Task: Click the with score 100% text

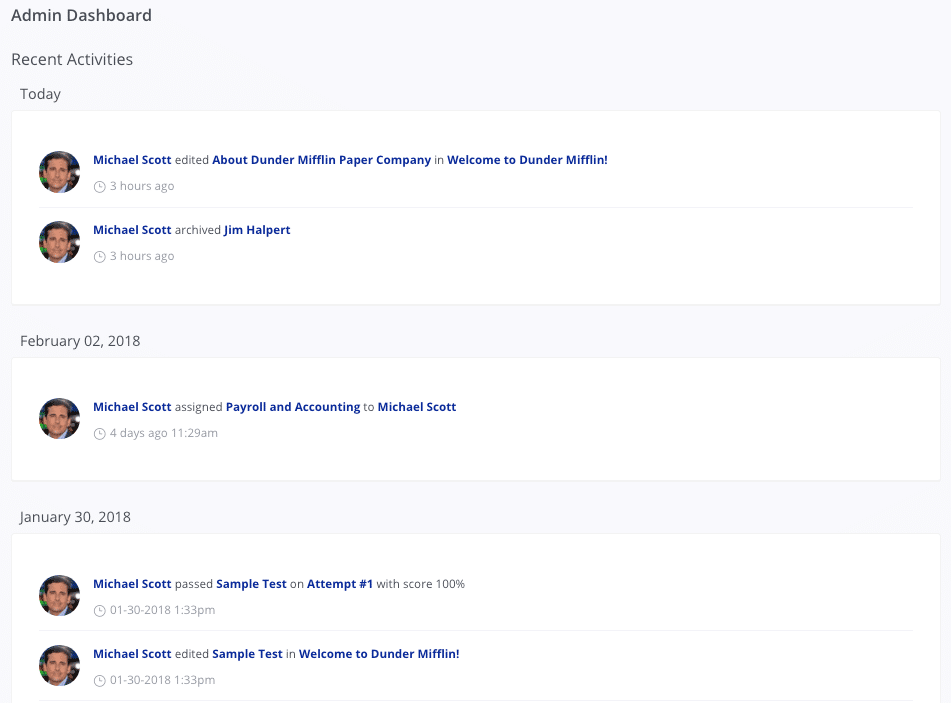Action: [x=420, y=584]
